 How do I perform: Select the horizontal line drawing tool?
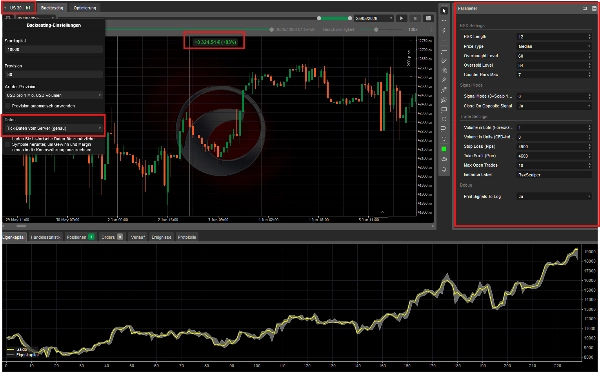[444, 51]
